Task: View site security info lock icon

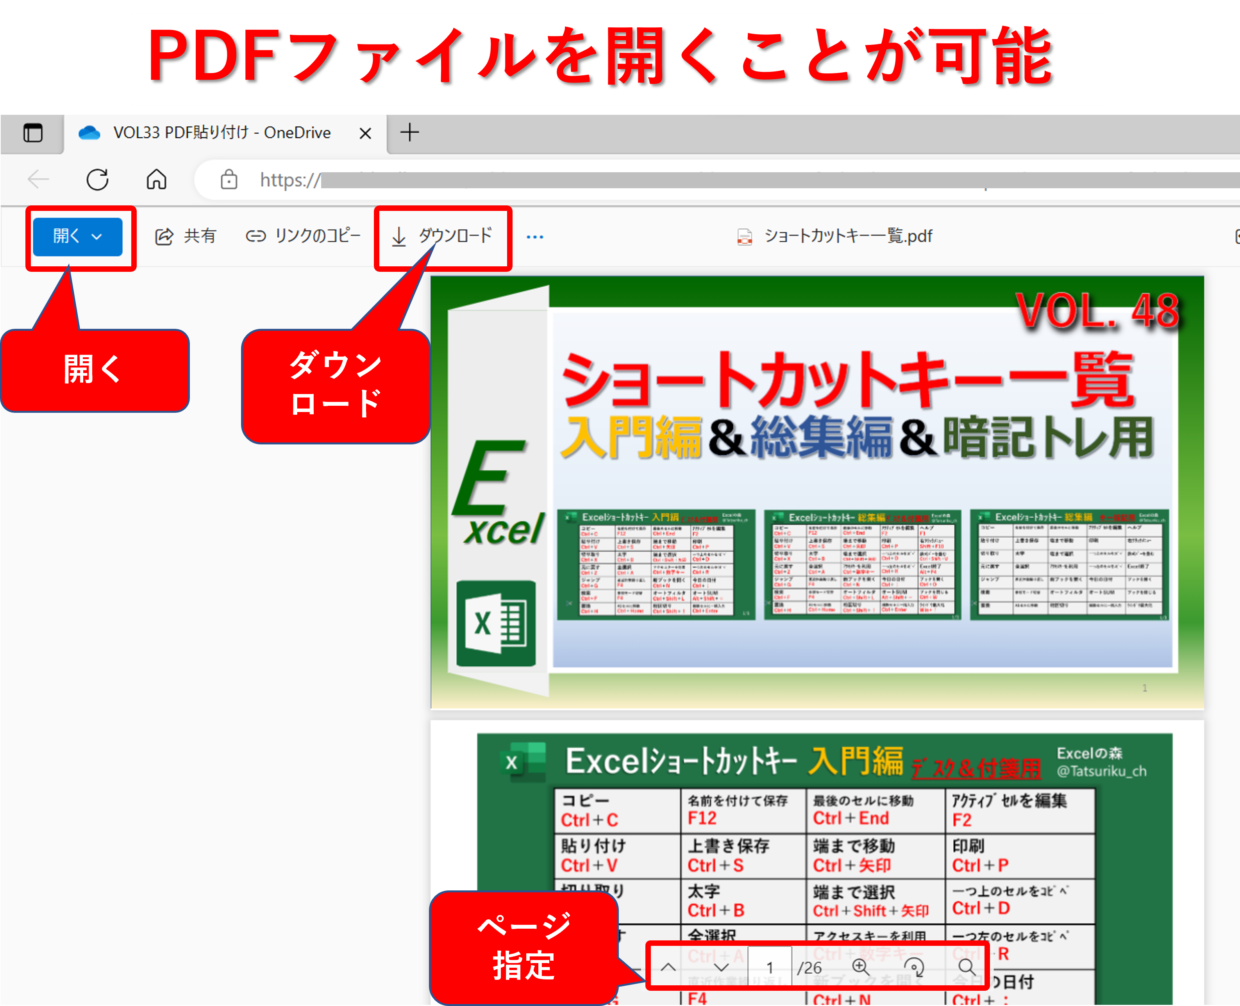Action: [x=229, y=180]
